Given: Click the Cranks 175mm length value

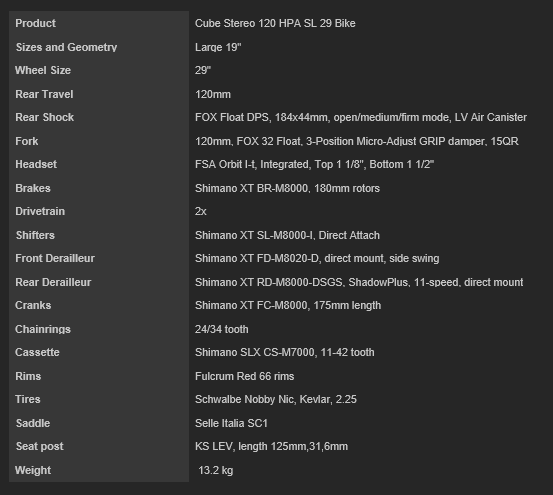Looking at the screenshot, I should pos(288,305).
